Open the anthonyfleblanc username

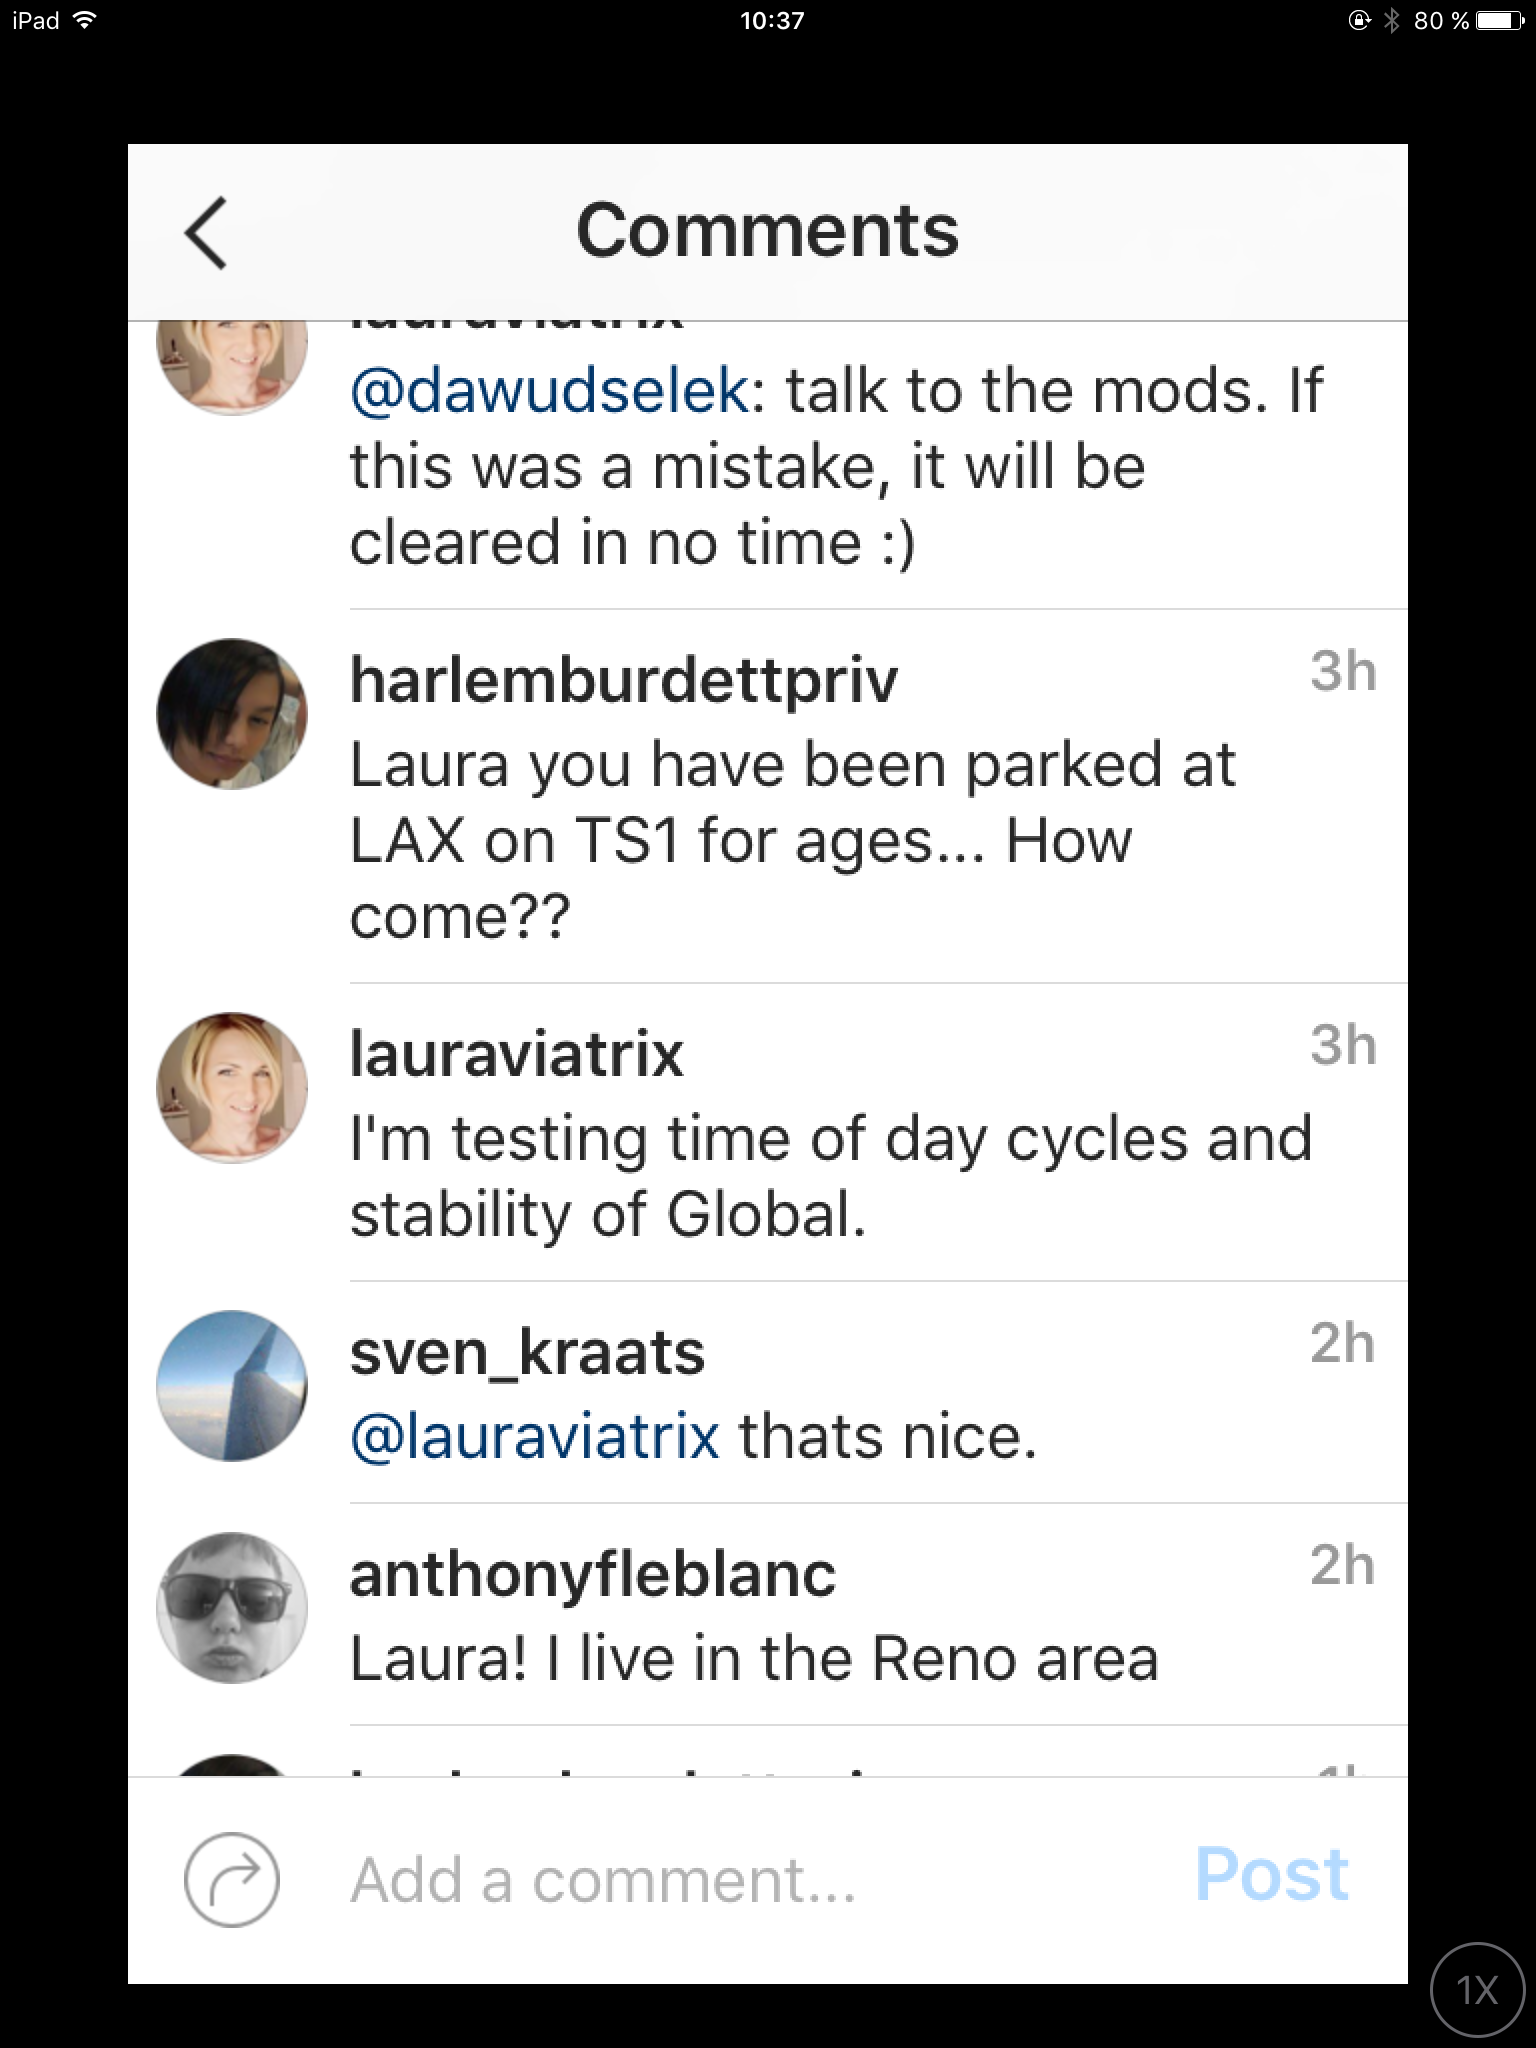click(x=593, y=1575)
